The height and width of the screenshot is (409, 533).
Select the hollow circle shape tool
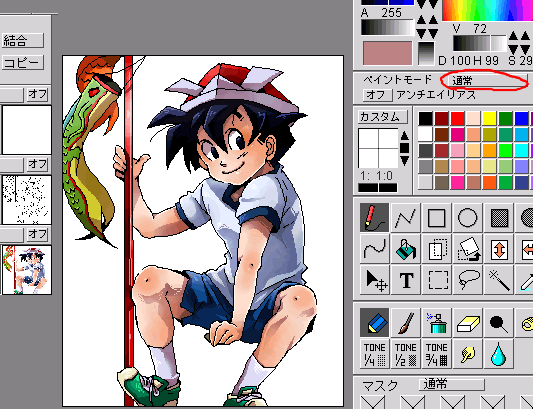pos(468,218)
